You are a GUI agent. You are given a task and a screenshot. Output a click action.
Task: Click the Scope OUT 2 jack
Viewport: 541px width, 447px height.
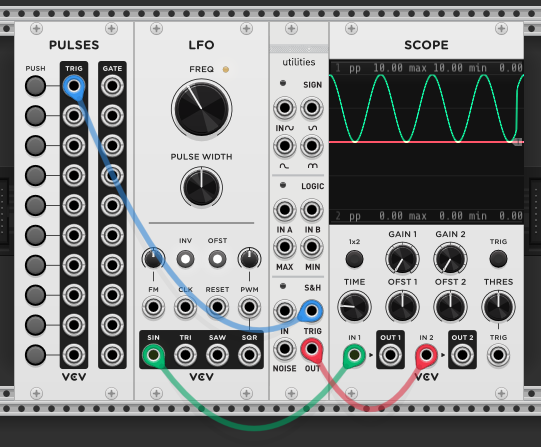point(462,355)
